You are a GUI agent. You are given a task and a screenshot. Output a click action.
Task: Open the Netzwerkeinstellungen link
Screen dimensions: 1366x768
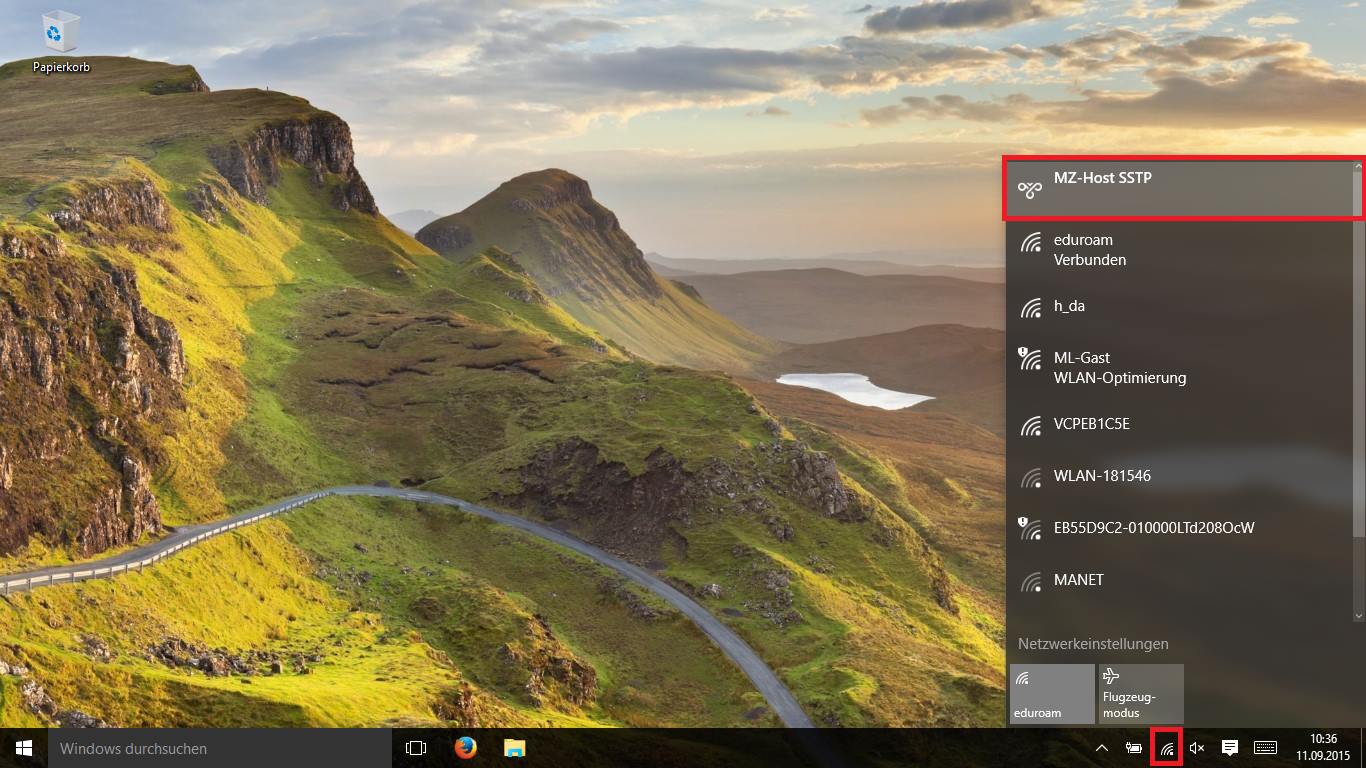[x=1093, y=644]
